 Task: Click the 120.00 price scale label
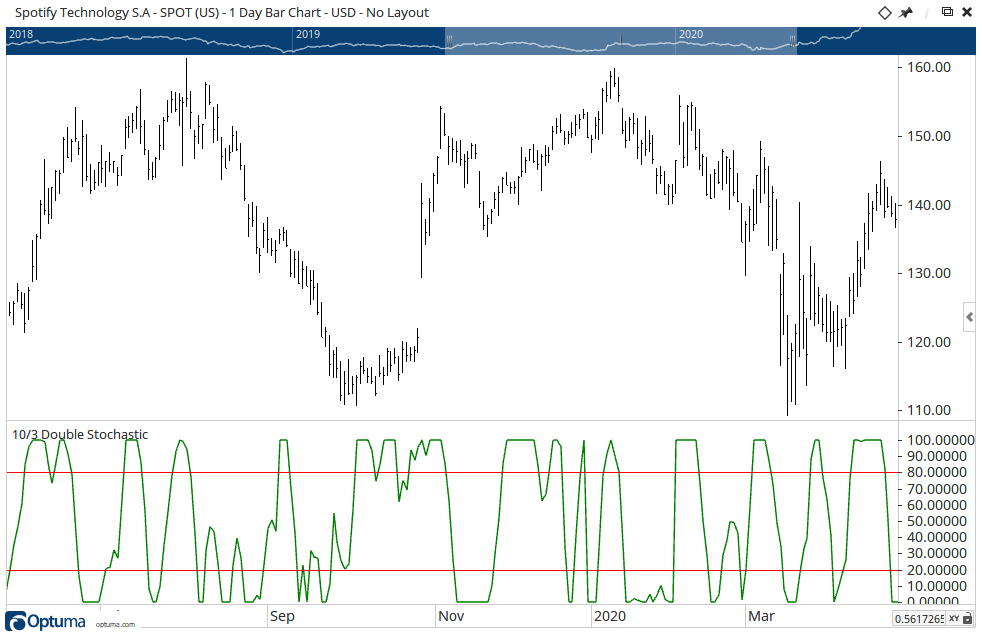point(929,343)
